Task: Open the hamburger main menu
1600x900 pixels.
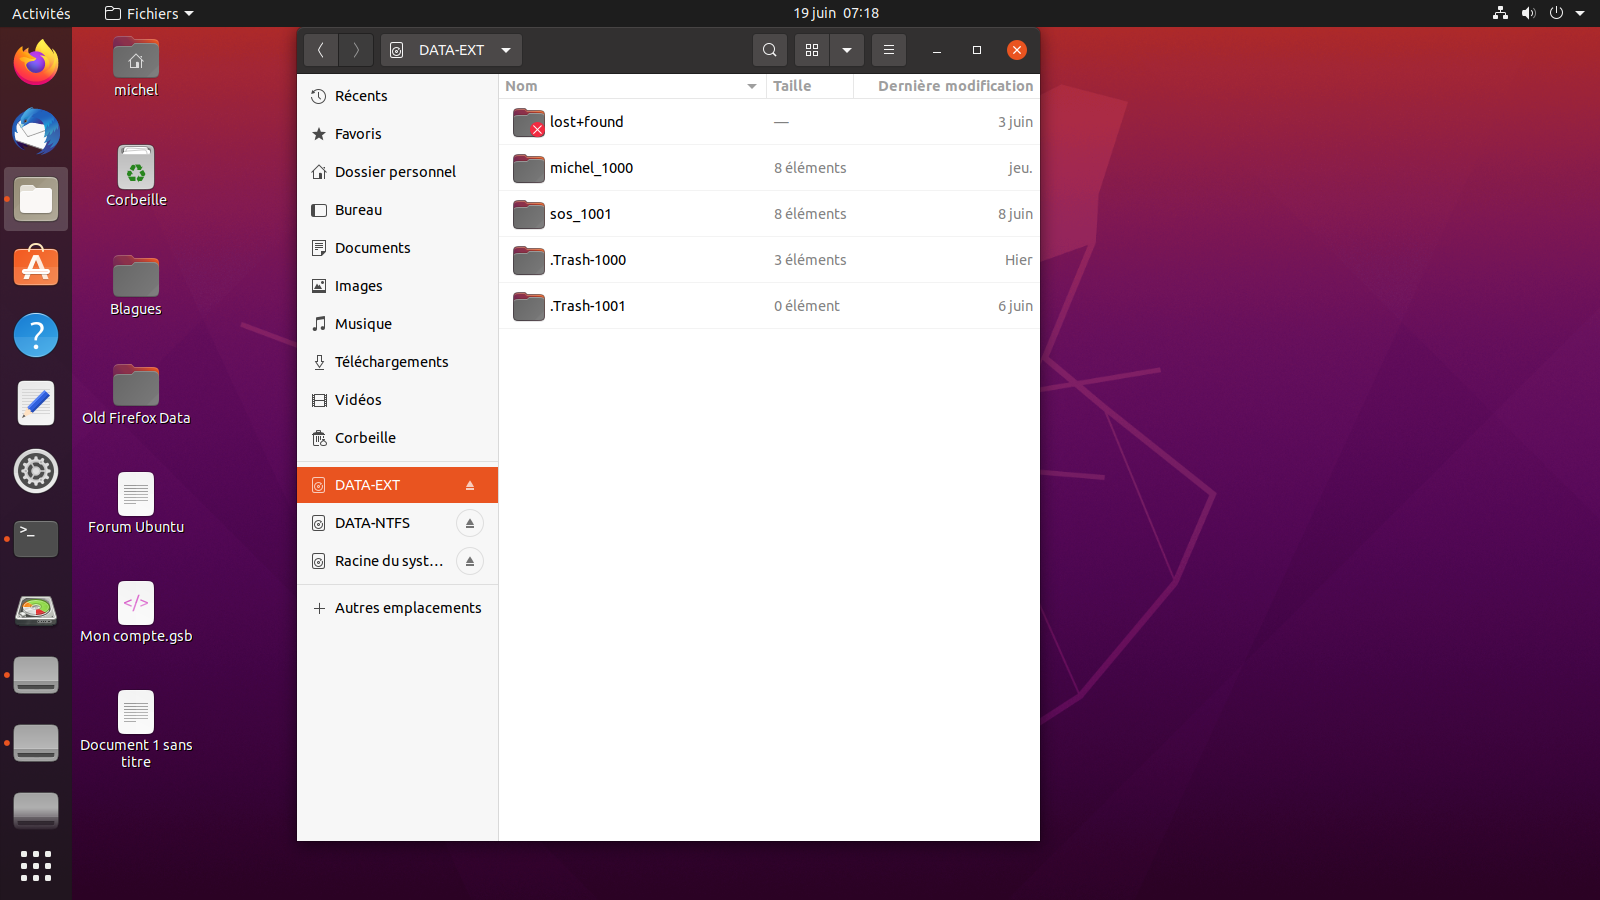Action: pos(889,50)
